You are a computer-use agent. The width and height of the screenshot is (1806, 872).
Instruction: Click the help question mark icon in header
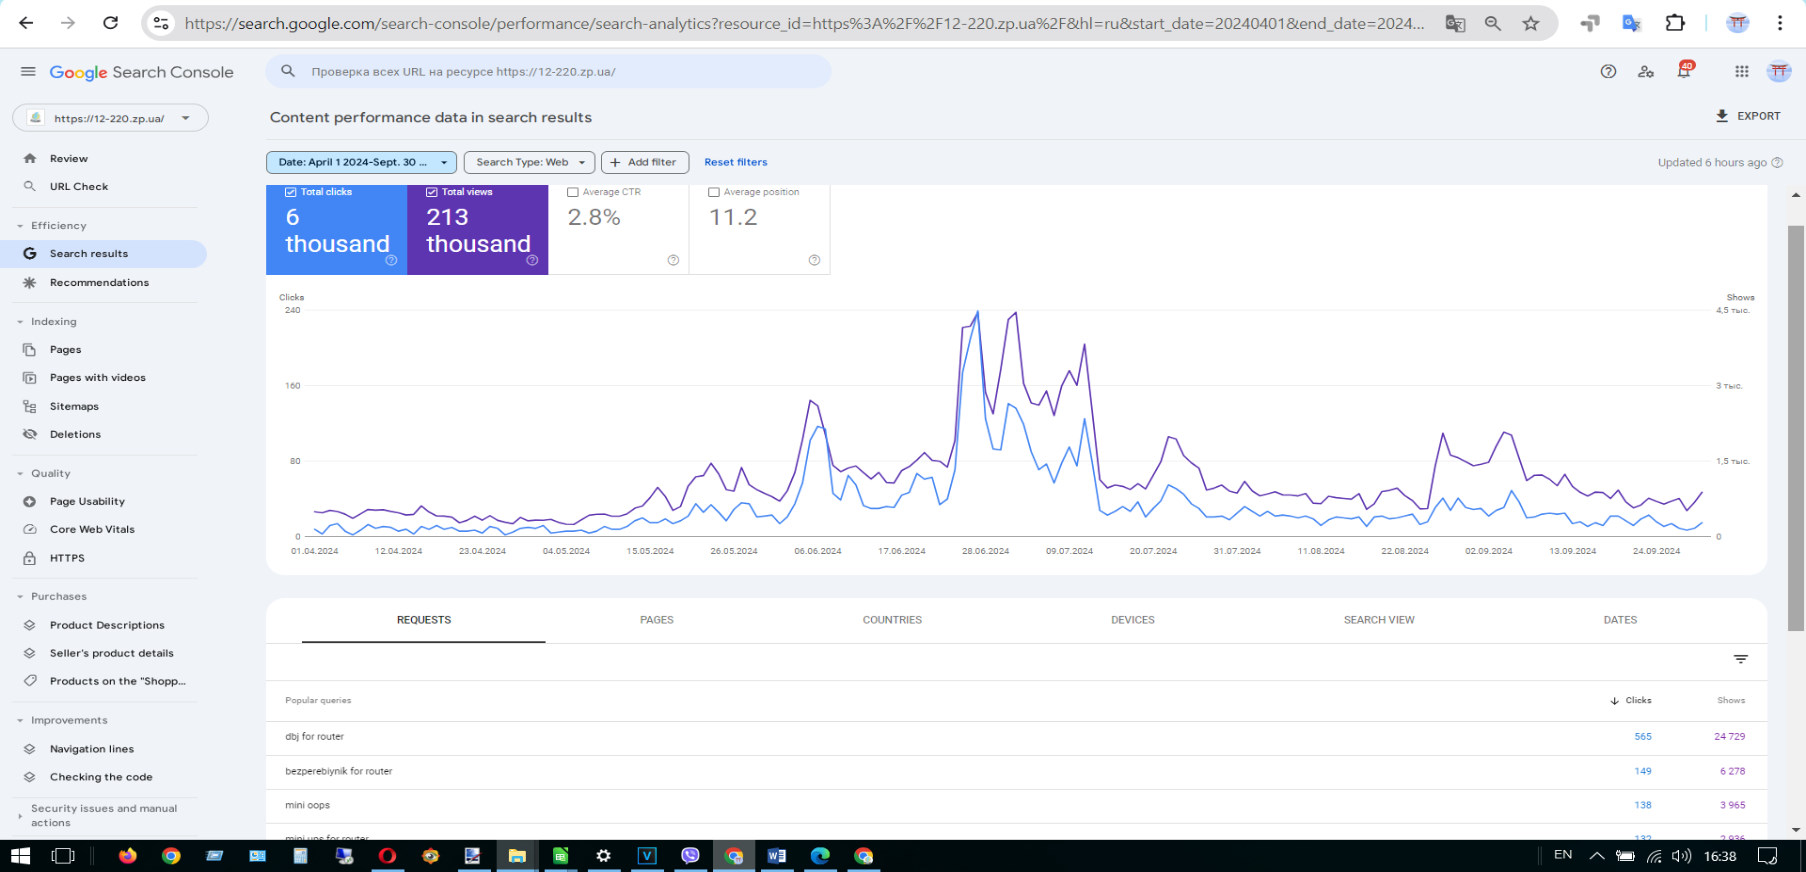[1608, 71]
